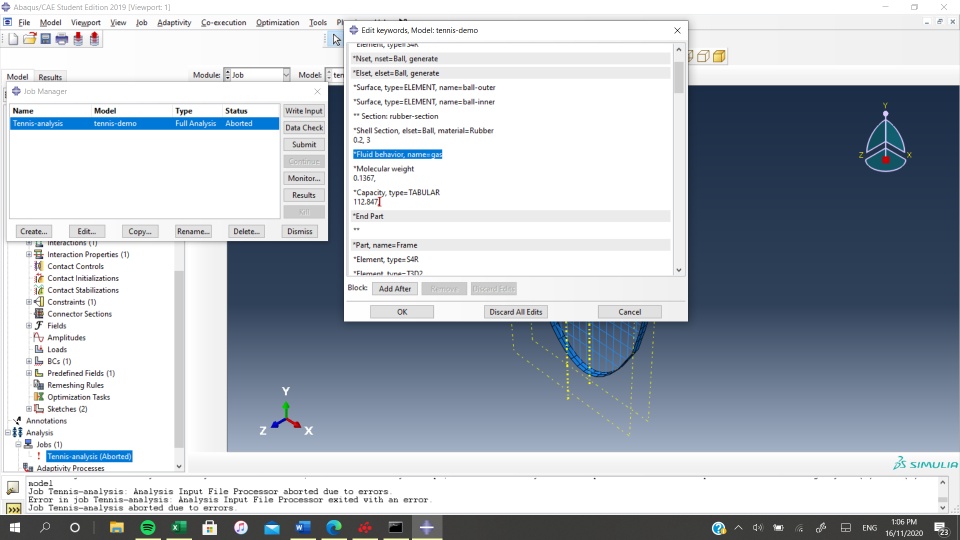Switch to the Results tab
Image resolution: width=960 pixels, height=540 pixels.
50,77
